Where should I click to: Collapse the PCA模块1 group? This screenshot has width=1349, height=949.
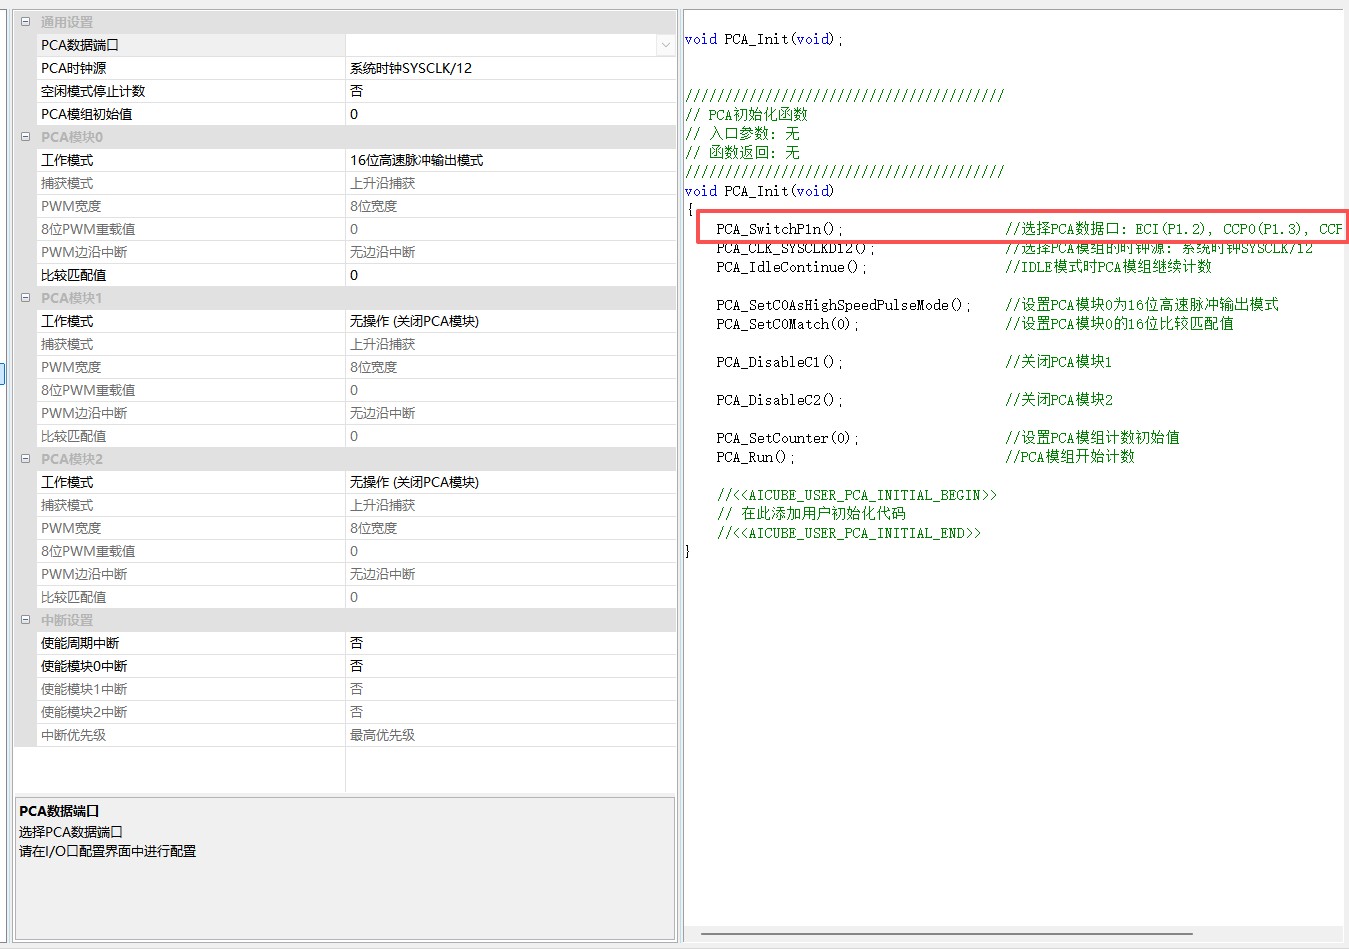(25, 298)
